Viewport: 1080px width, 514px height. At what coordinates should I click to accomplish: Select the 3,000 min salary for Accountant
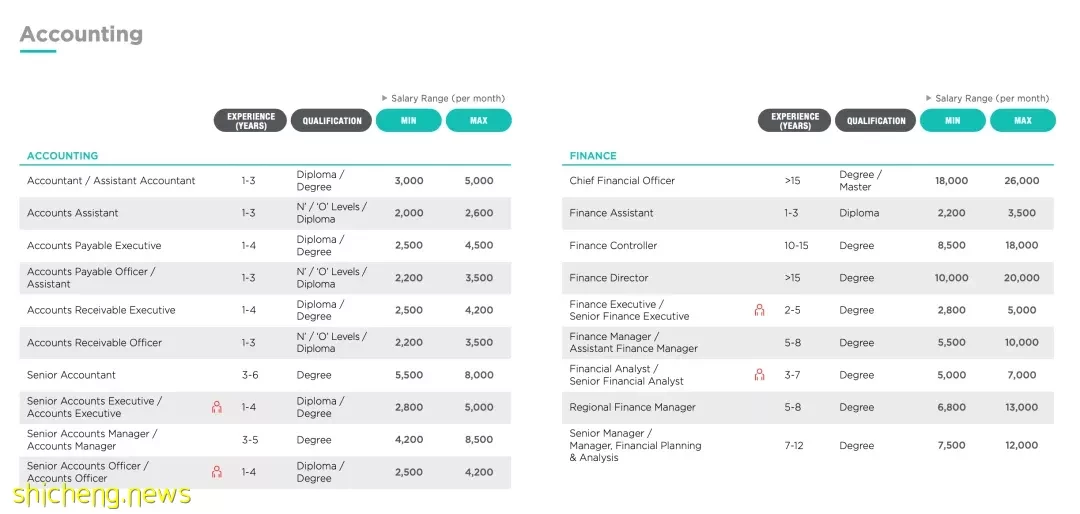pos(409,181)
